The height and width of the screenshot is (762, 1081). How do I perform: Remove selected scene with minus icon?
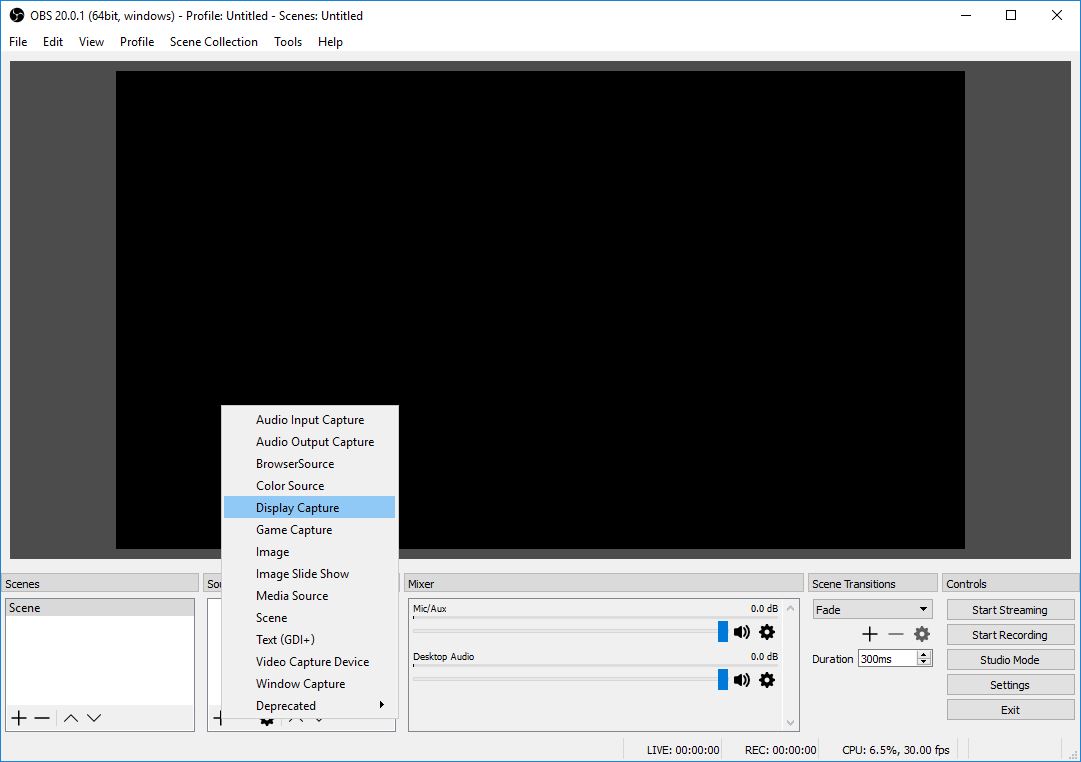click(42, 718)
